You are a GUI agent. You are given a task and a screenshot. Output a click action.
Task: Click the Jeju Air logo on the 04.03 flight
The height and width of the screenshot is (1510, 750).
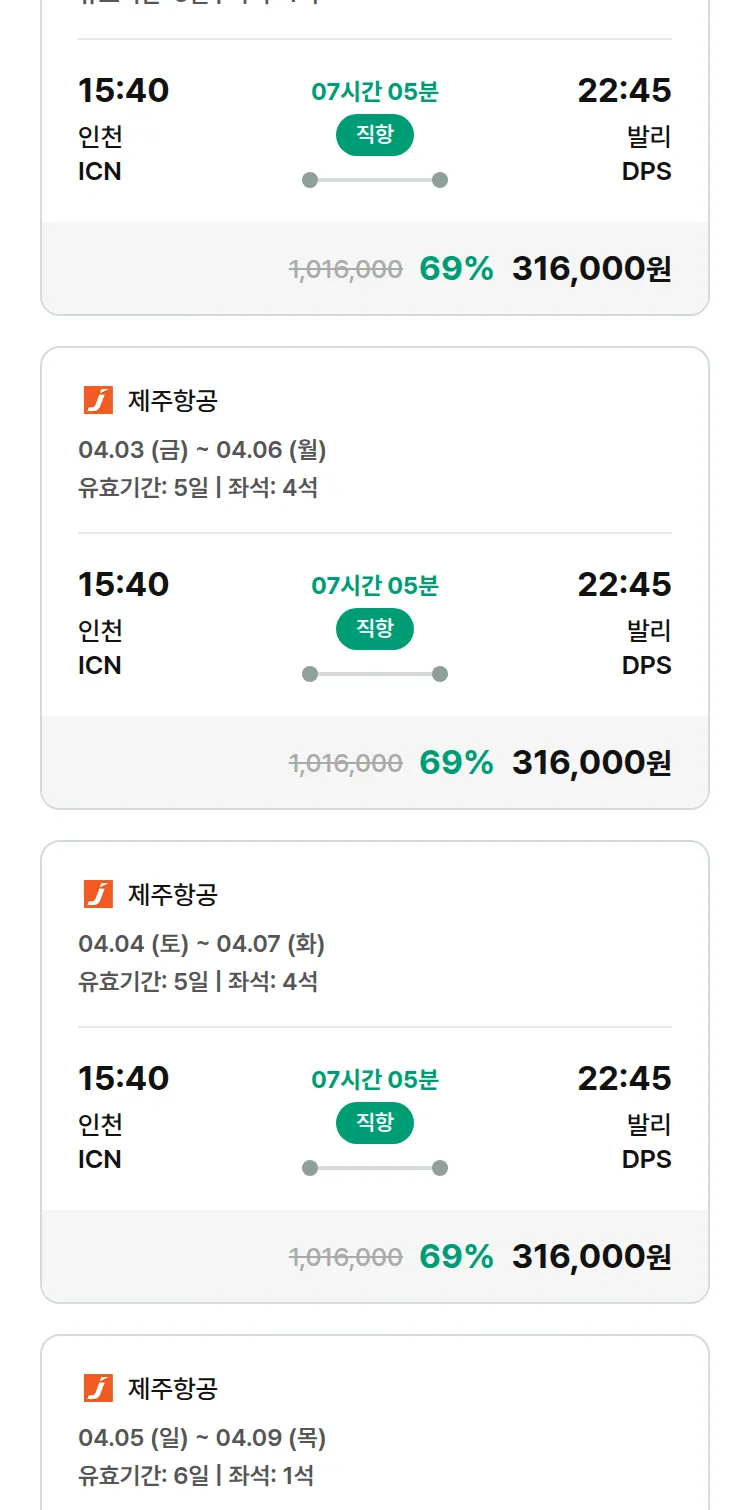click(x=98, y=401)
